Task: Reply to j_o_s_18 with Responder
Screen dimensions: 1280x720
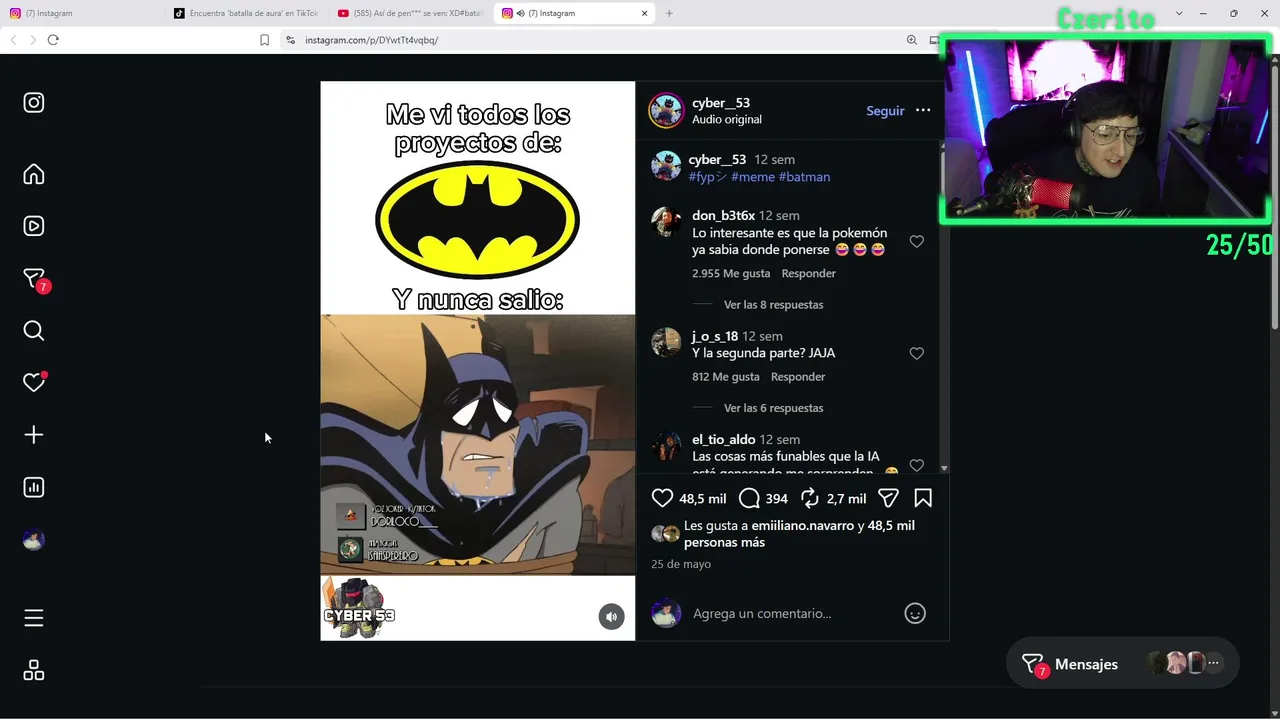Action: click(798, 377)
